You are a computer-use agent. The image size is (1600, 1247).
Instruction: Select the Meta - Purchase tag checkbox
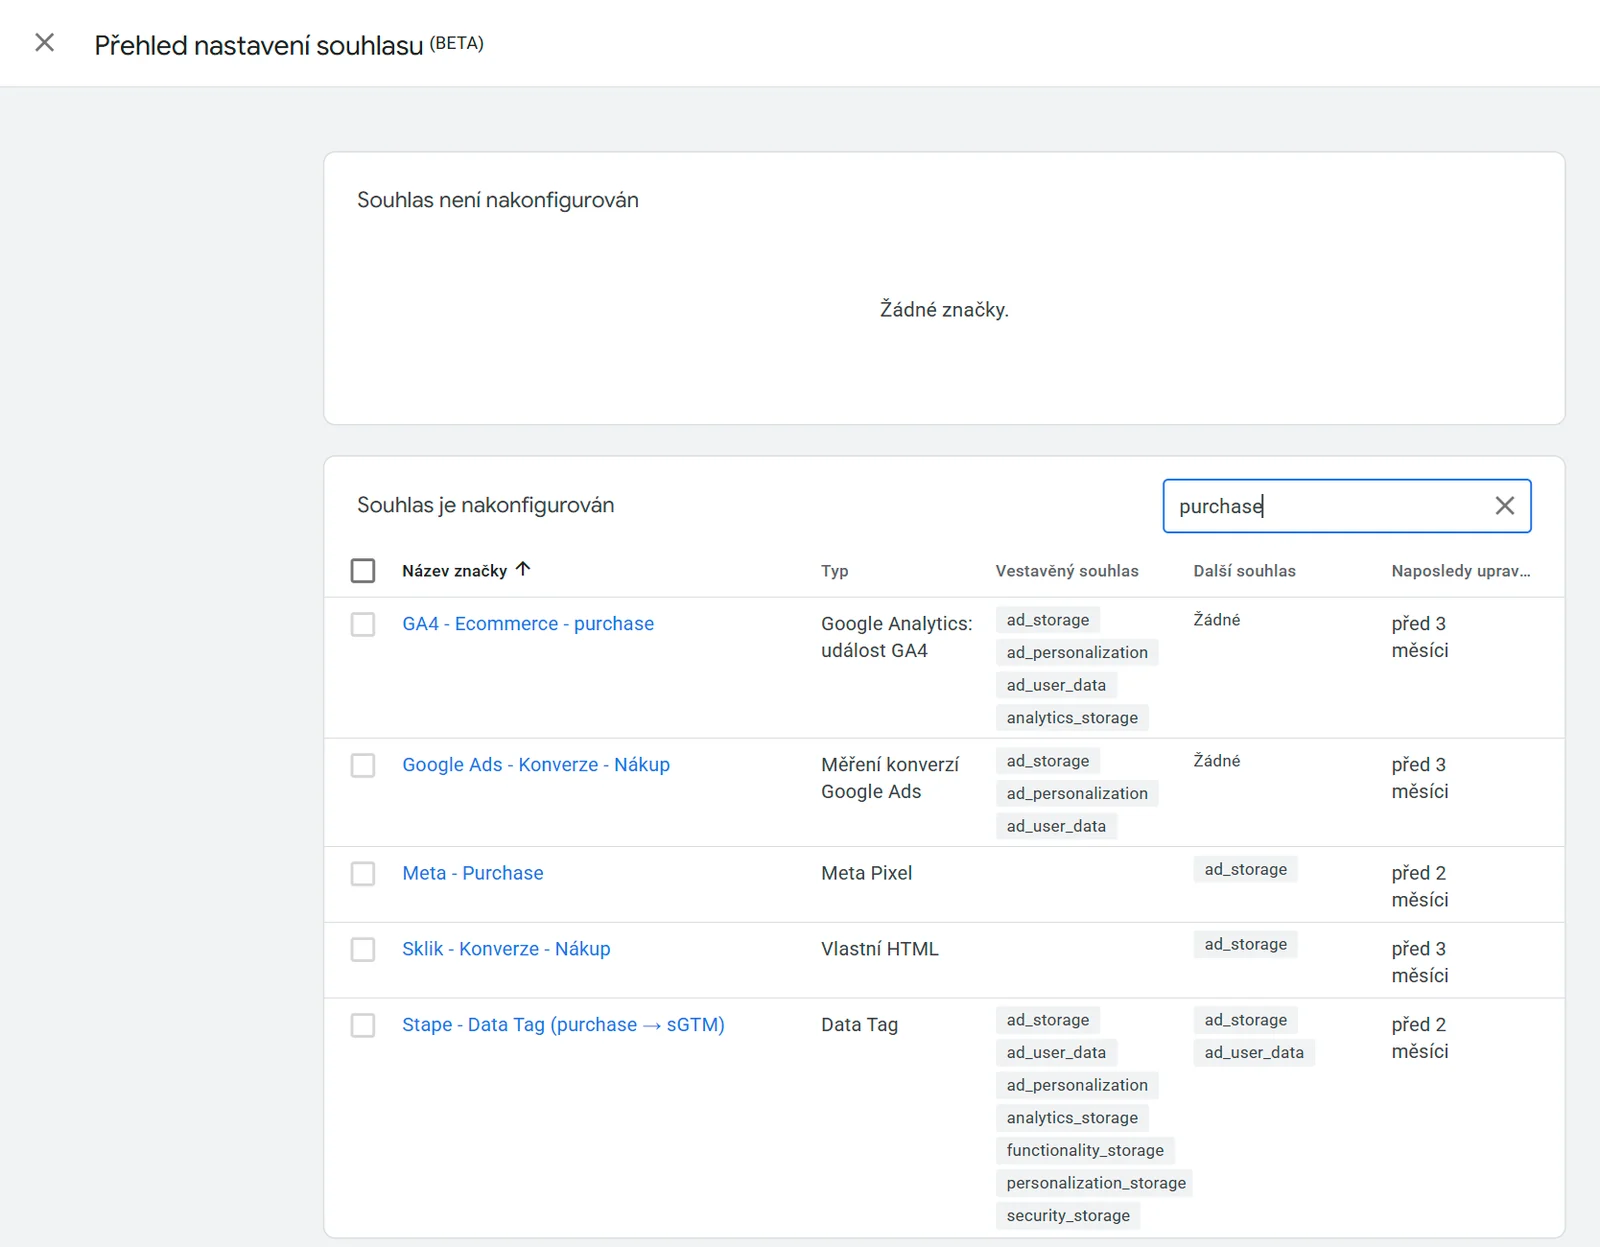(x=363, y=874)
